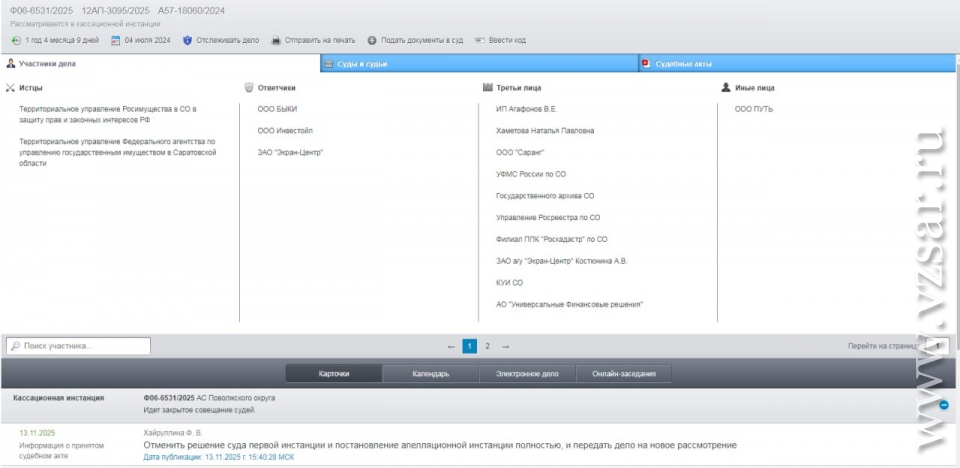The height and width of the screenshot is (468, 960).
Task: Switch to the Календарь view
Action: 430,374
